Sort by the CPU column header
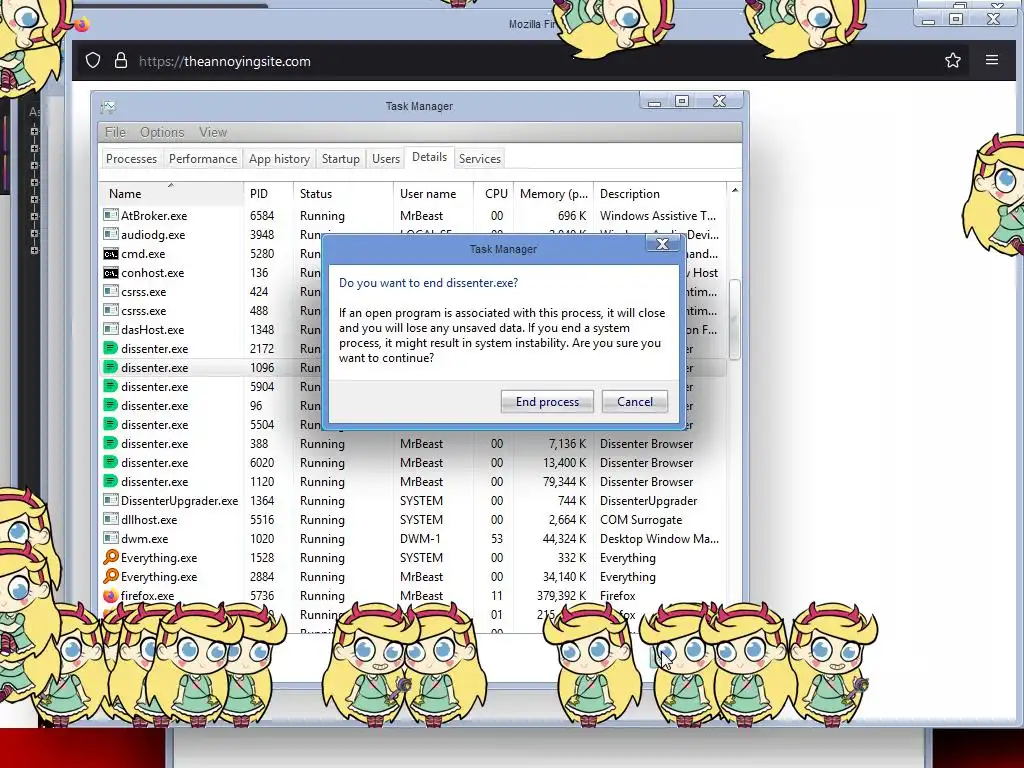Viewport: 1024px width, 768px height. pyautogui.click(x=494, y=193)
